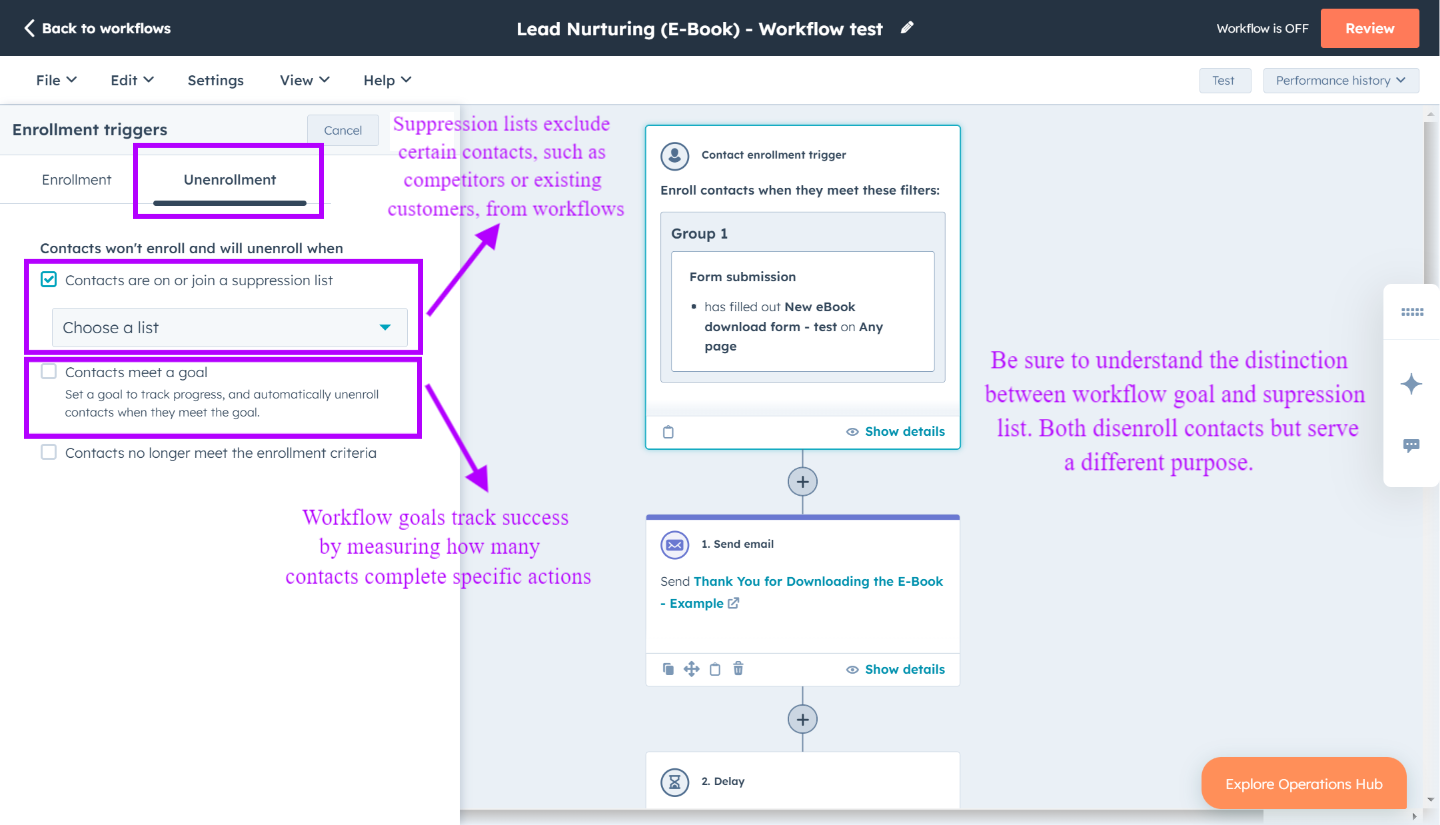The image size is (1440, 825).
Task: Open the comments icon in right sidebar
Action: tap(1412, 446)
